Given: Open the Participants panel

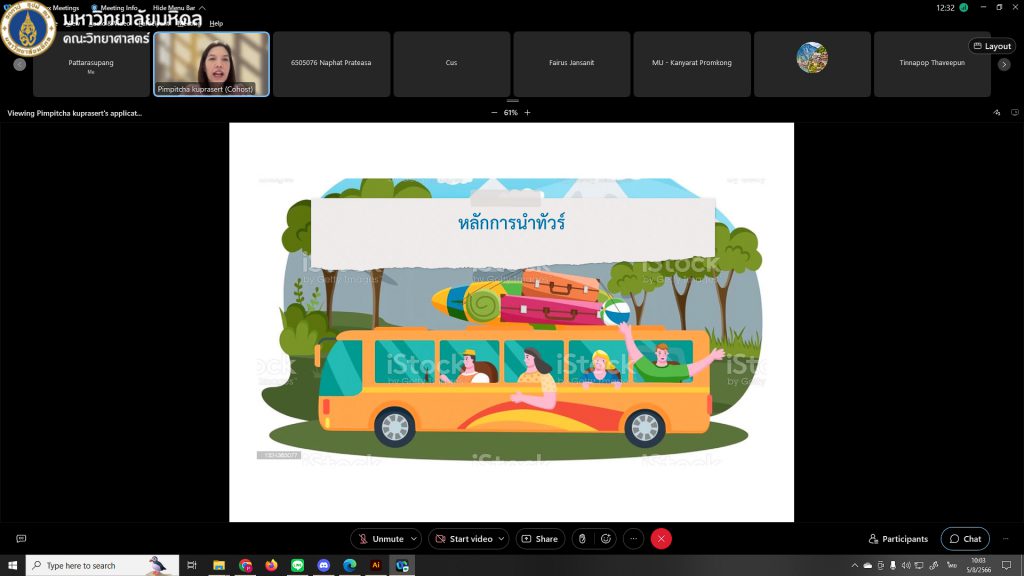Looking at the screenshot, I should pos(898,539).
